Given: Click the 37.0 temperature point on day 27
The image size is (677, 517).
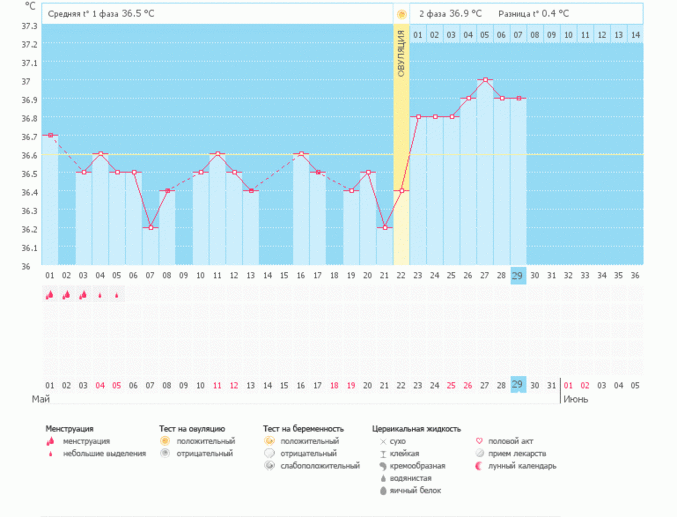Looking at the screenshot, I should coord(485,80).
